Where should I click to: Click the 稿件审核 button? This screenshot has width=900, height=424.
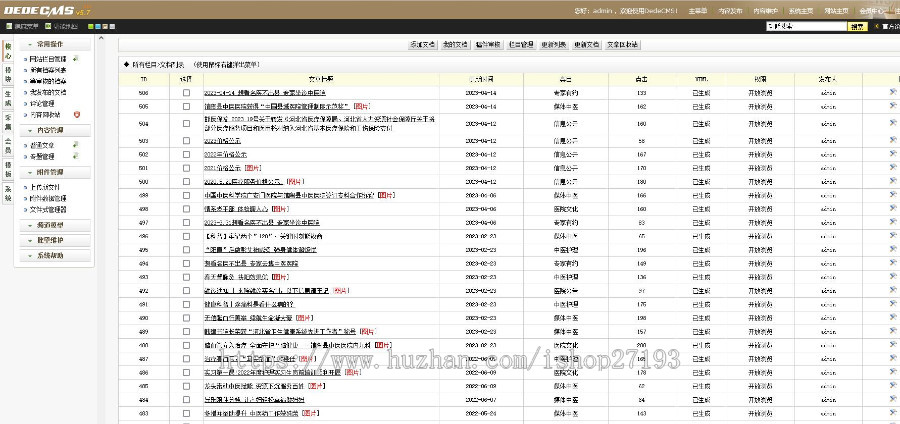coord(488,45)
